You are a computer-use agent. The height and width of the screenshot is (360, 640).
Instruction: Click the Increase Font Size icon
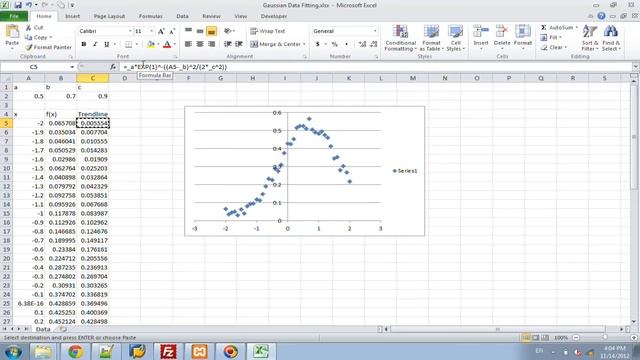[161, 31]
